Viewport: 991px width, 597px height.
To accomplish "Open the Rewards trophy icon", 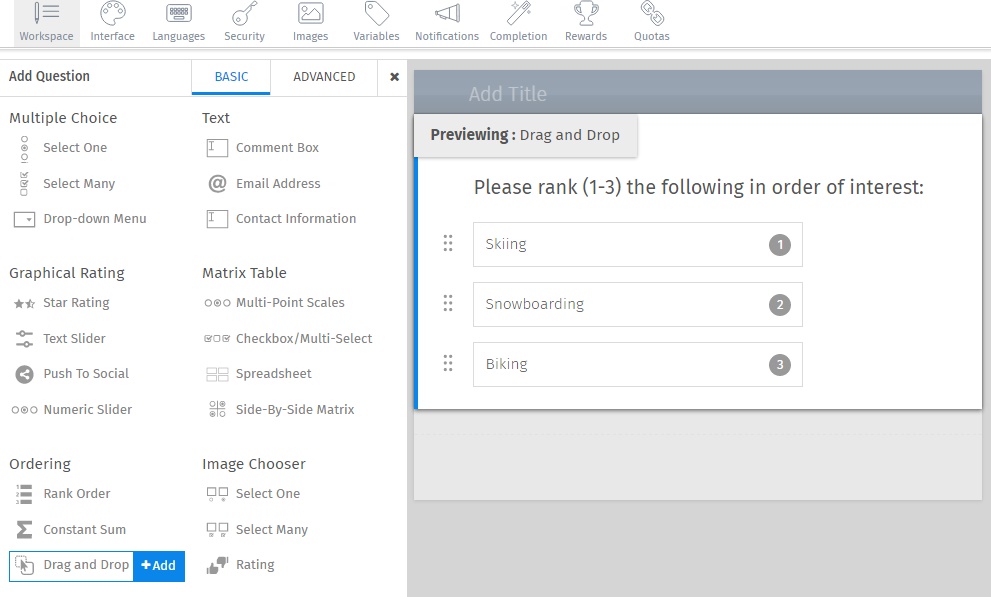I will [x=585, y=14].
